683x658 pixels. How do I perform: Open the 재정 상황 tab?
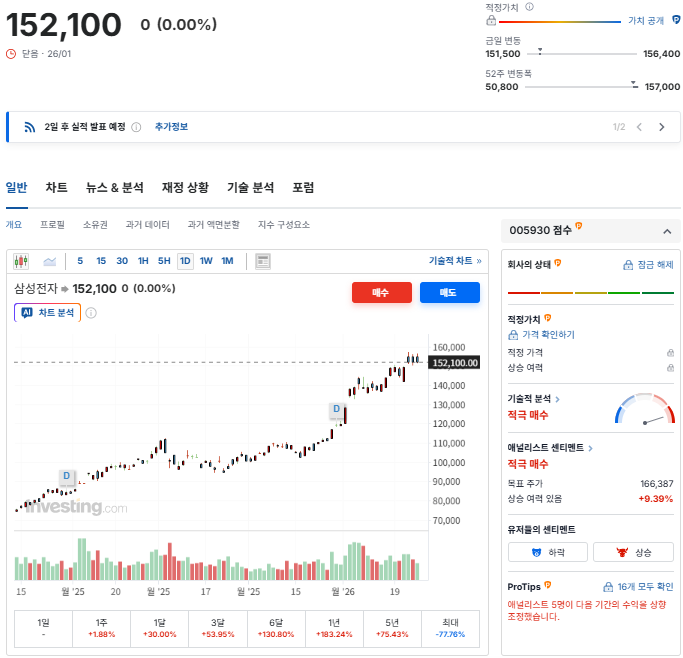point(186,188)
